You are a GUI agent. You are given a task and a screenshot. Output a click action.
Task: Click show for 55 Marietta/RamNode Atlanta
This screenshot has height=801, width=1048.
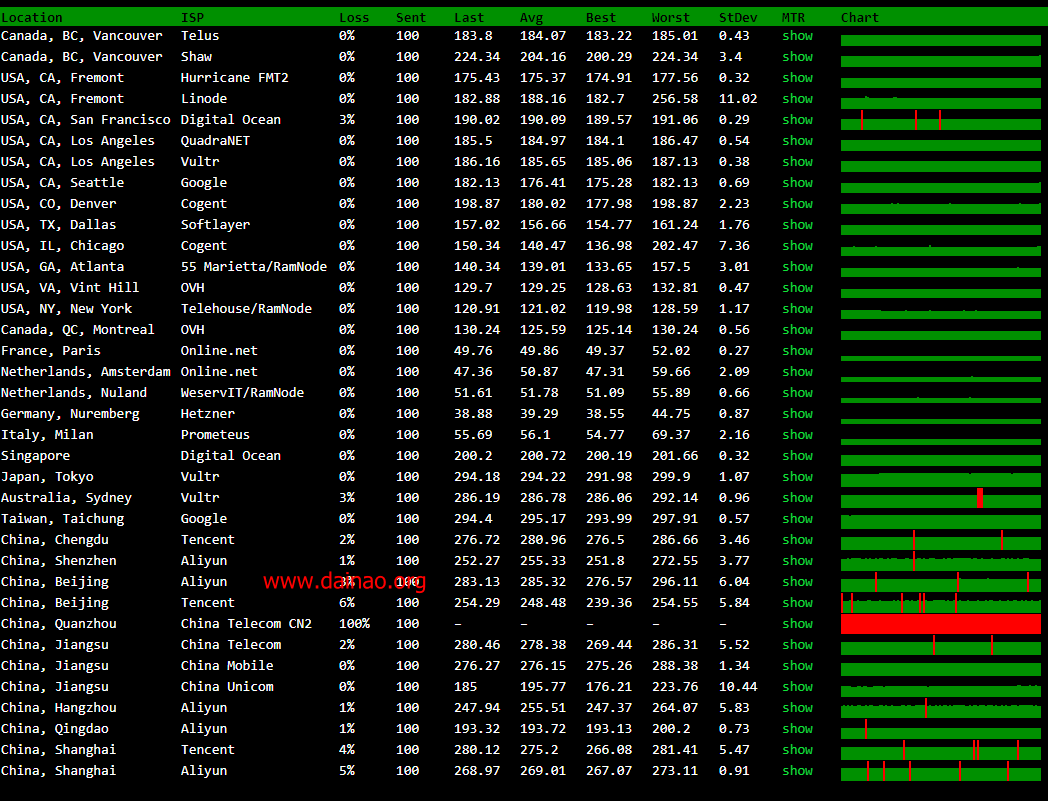pos(797,267)
